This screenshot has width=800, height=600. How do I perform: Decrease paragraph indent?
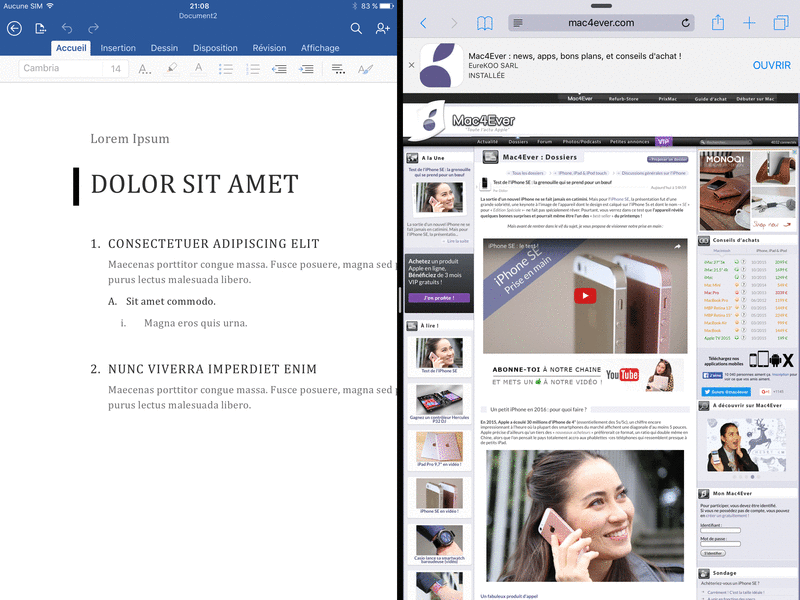click(x=279, y=69)
